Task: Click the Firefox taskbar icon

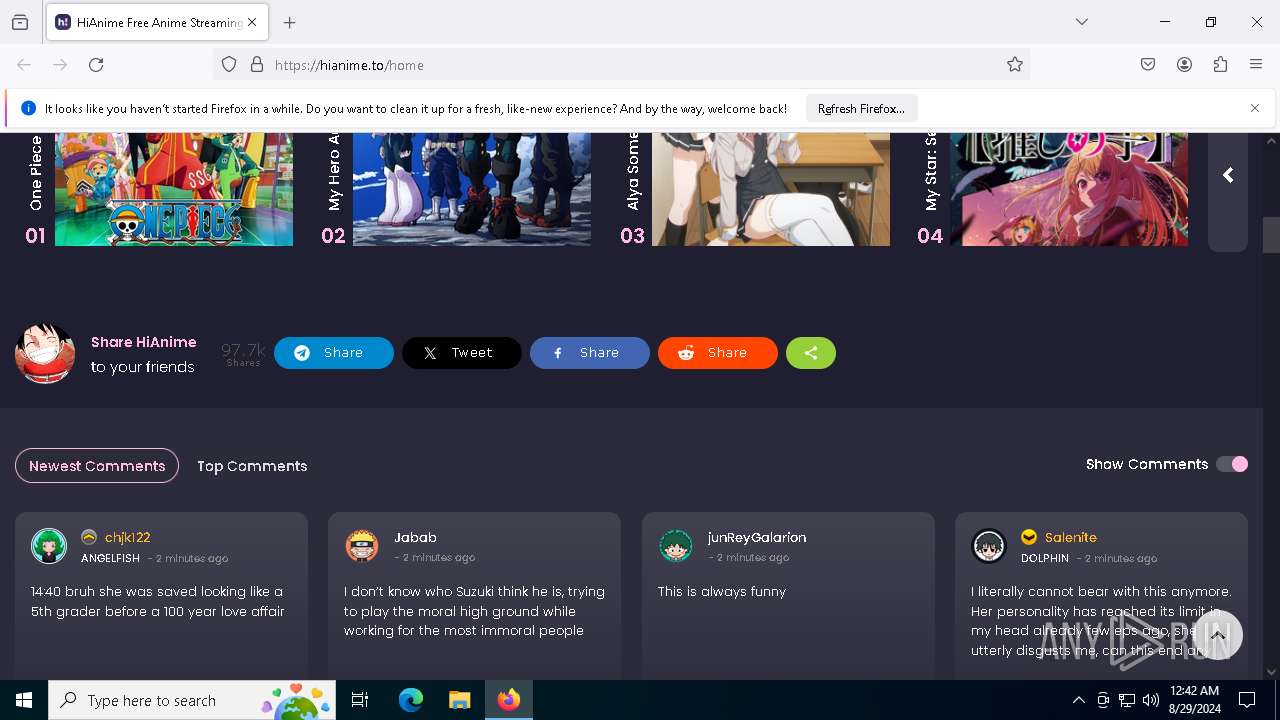Action: pyautogui.click(x=509, y=700)
